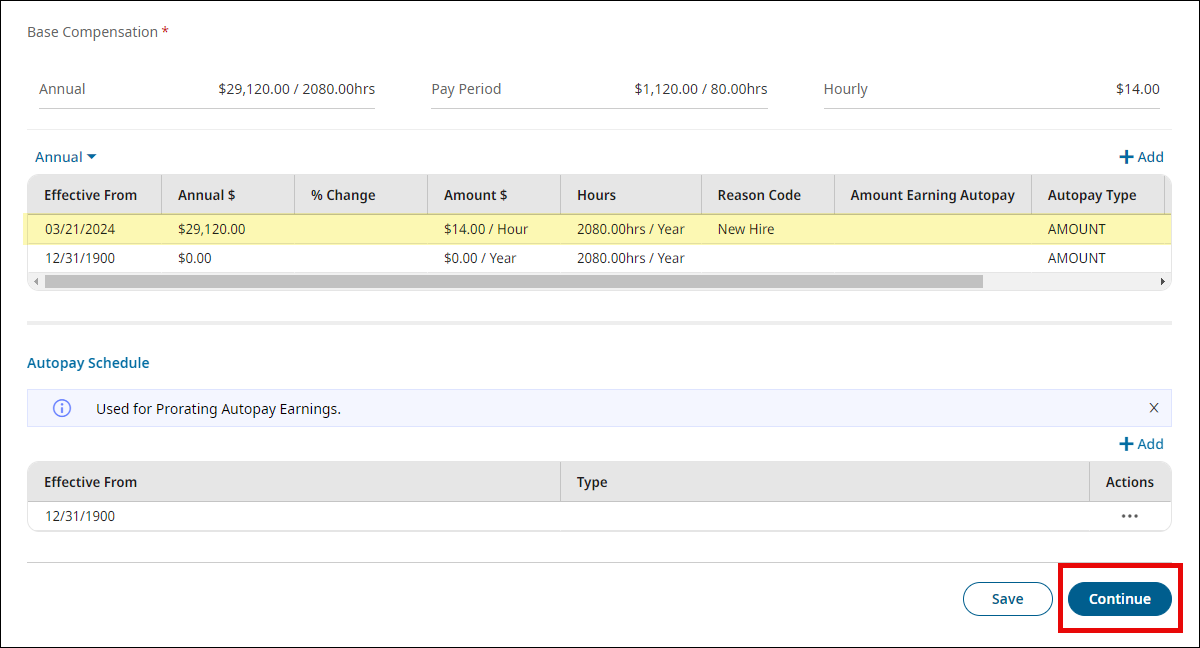The width and height of the screenshot is (1200, 648).
Task: Click the horizontal scrollbar thumb
Action: coord(513,282)
